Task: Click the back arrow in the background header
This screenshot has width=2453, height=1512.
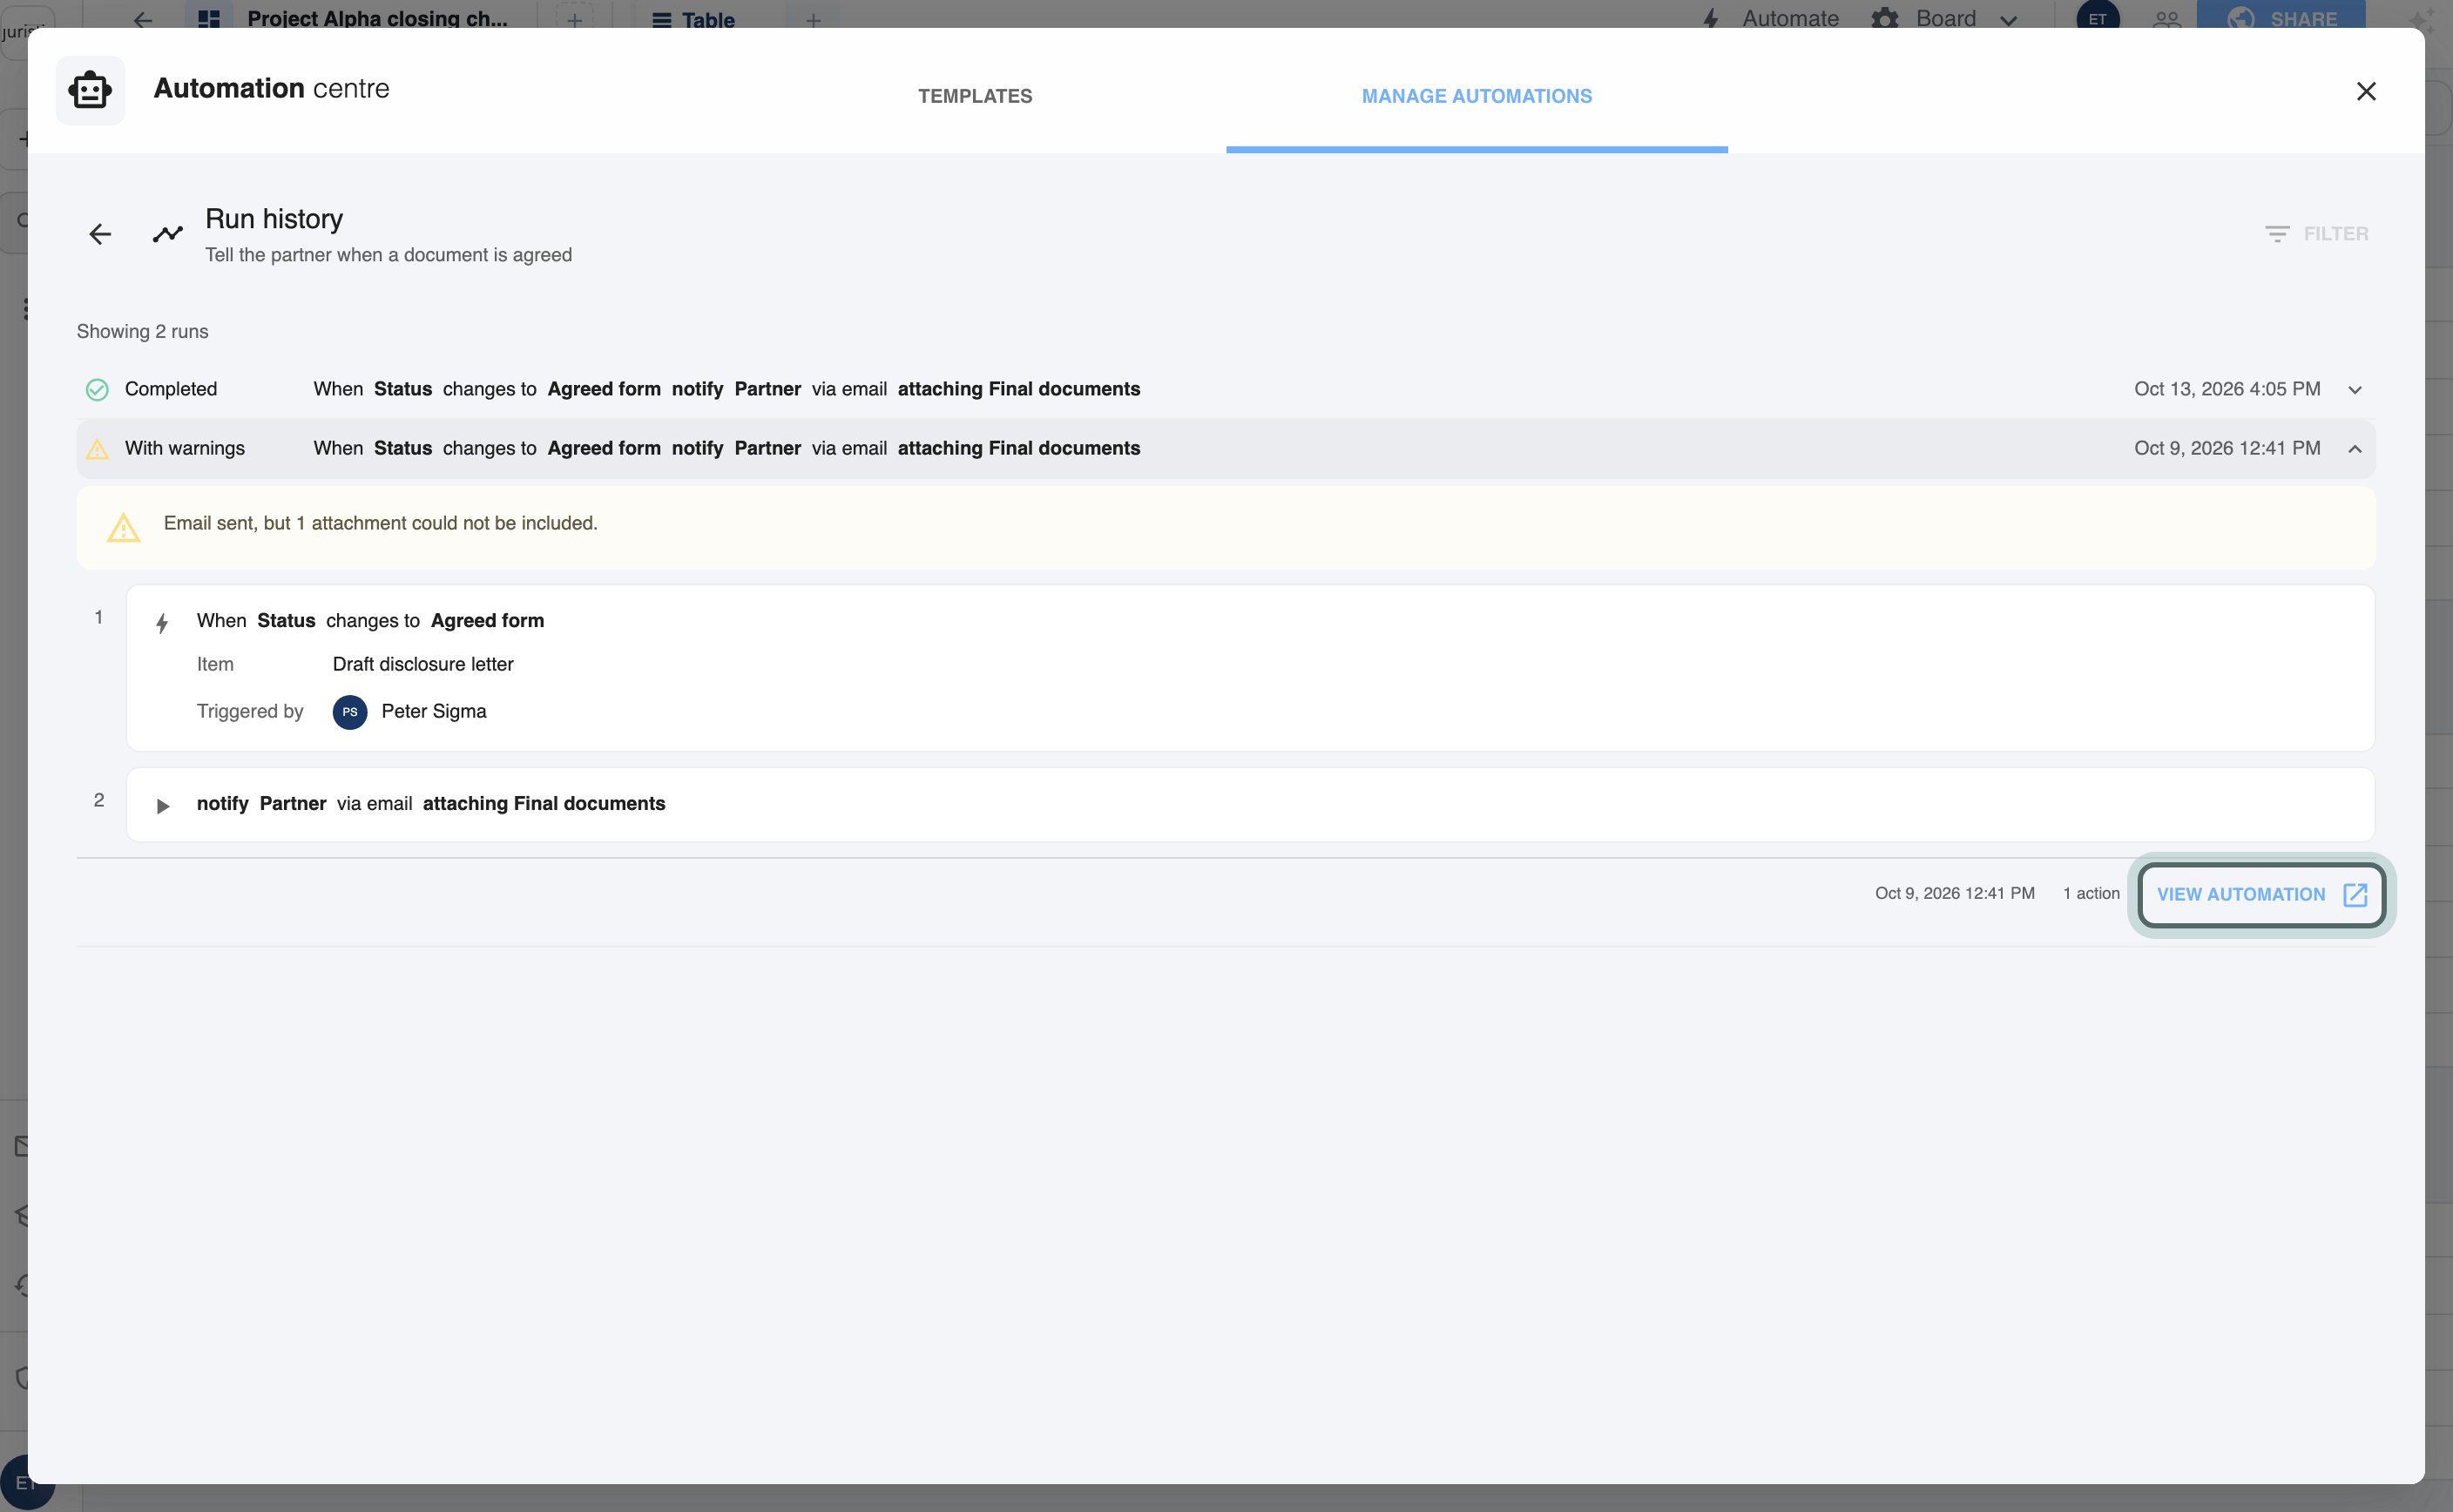Action: [143, 19]
